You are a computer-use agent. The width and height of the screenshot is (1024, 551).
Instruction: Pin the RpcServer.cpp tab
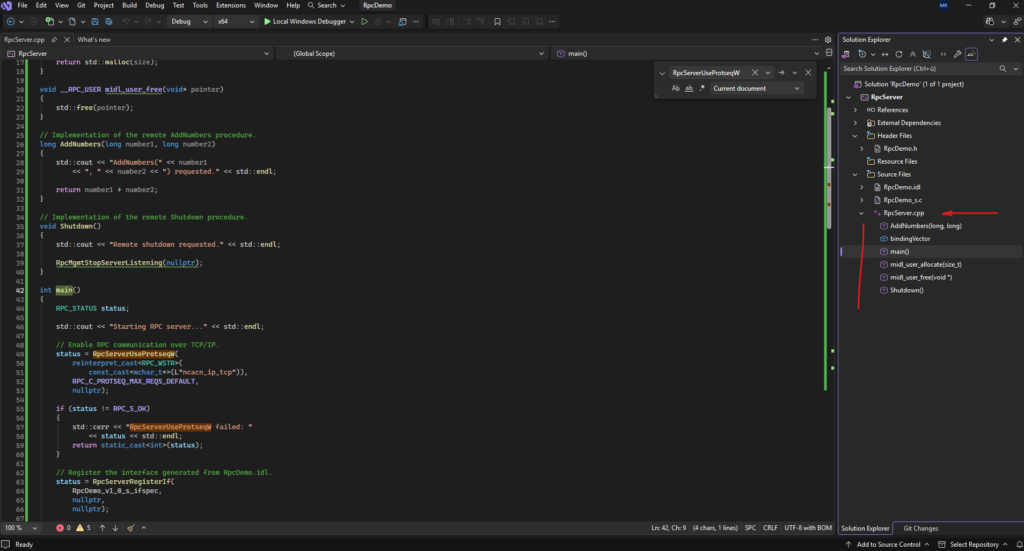tap(54, 40)
